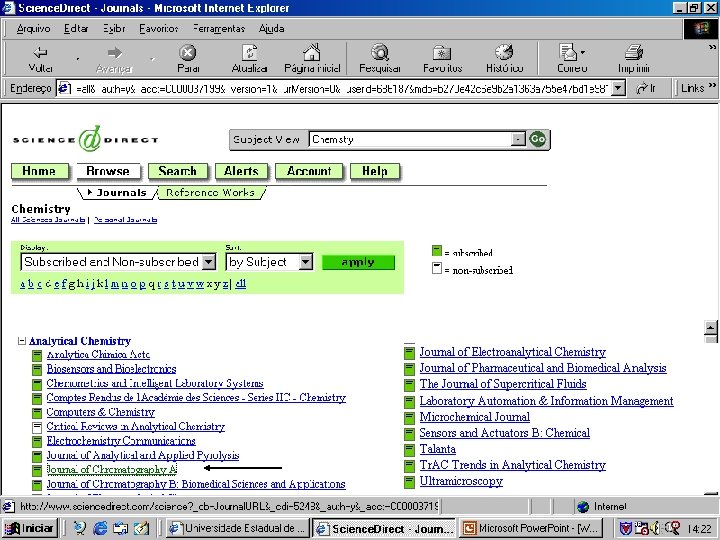
Task: Click the Avançar forward arrow icon
Action: tap(114, 53)
